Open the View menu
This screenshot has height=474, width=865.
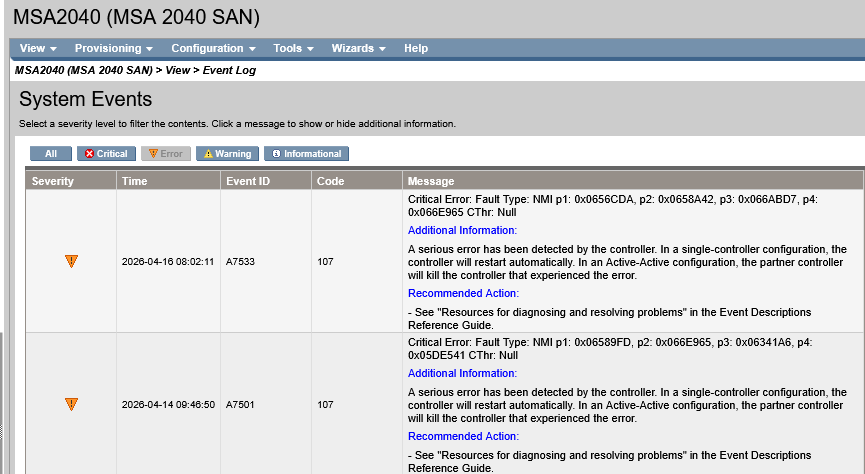[x=38, y=48]
